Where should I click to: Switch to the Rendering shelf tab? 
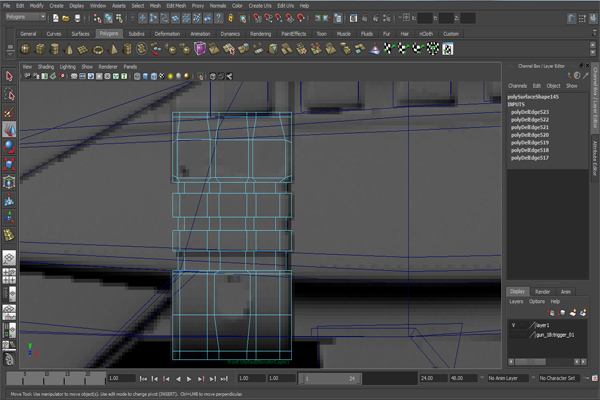coord(261,34)
